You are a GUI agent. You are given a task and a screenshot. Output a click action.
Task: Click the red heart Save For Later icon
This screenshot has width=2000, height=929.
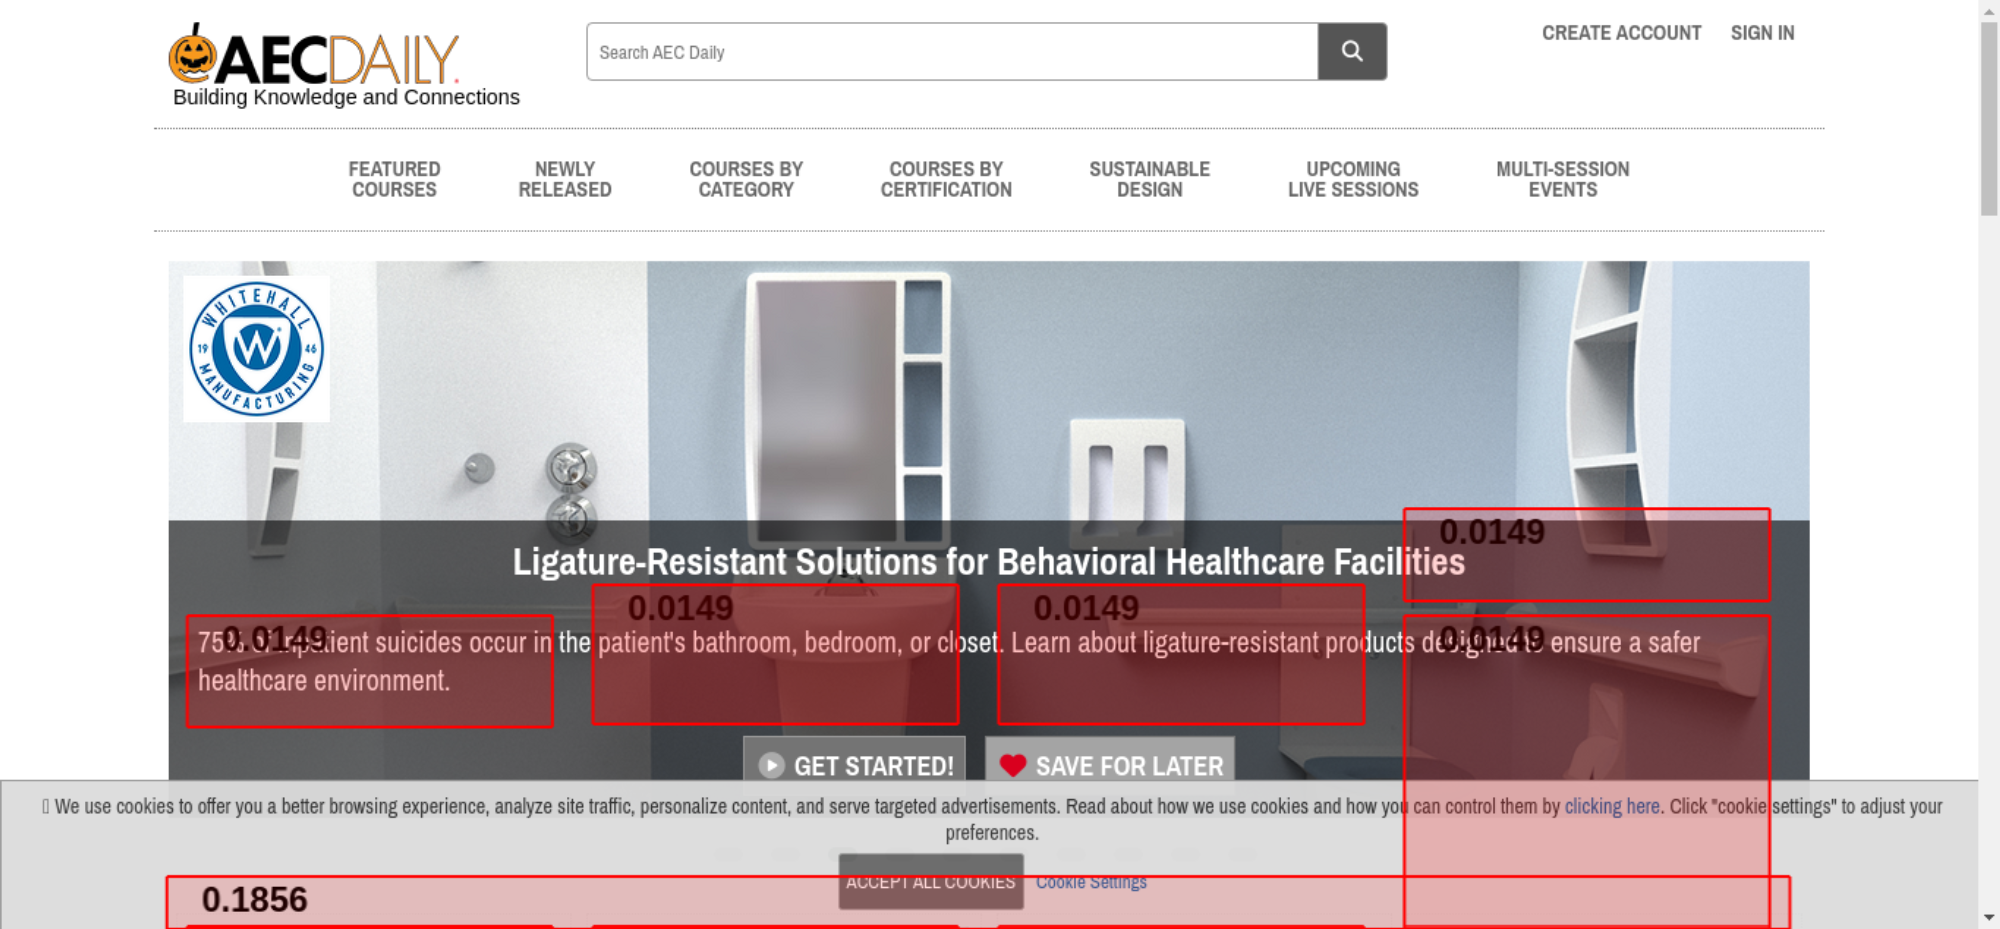tap(1013, 766)
